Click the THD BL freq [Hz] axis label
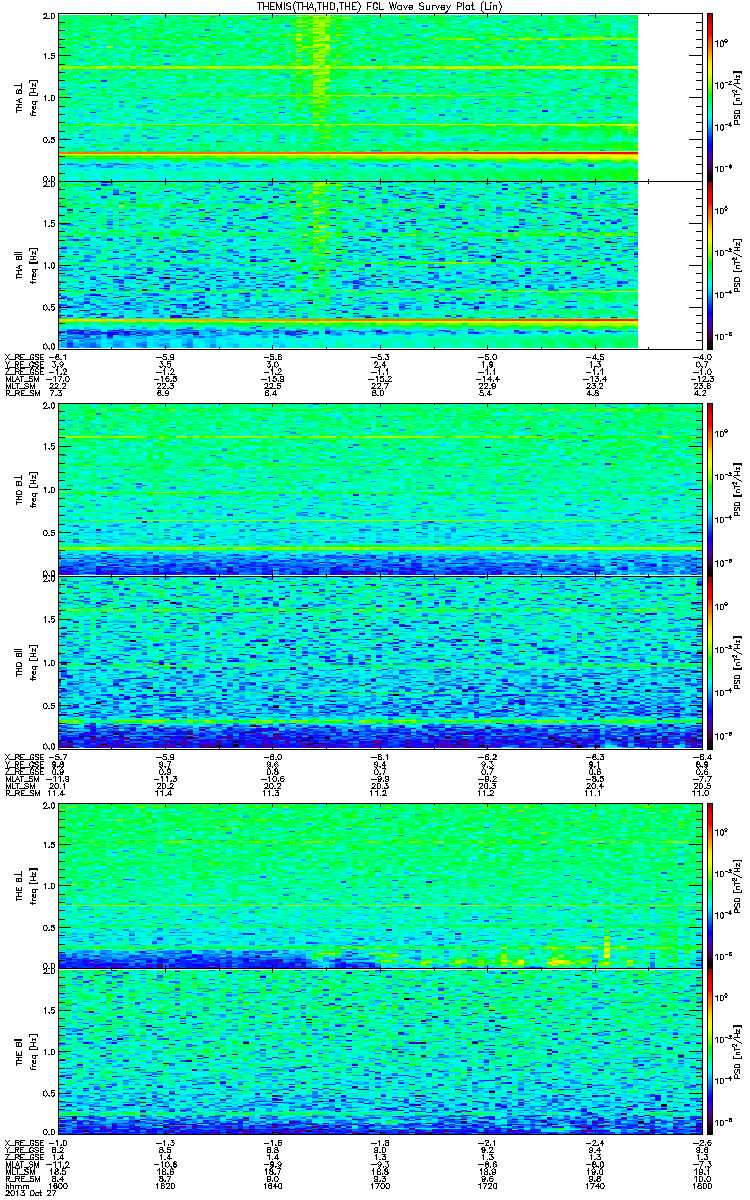 (x=32, y=490)
